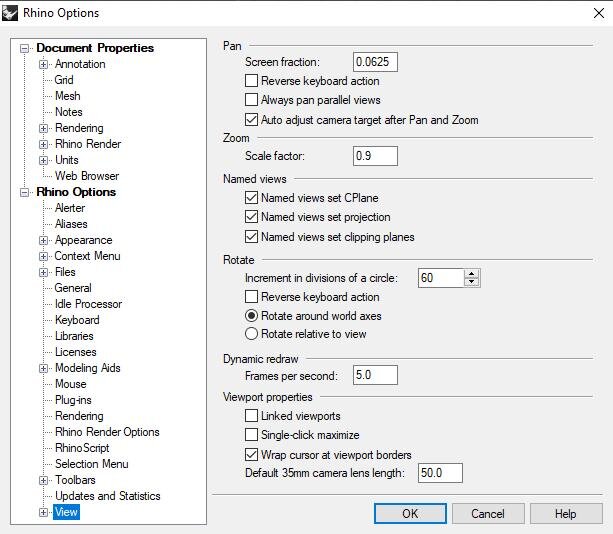Expand the Appearance tree node
This screenshot has width=613, height=534.
[43, 240]
